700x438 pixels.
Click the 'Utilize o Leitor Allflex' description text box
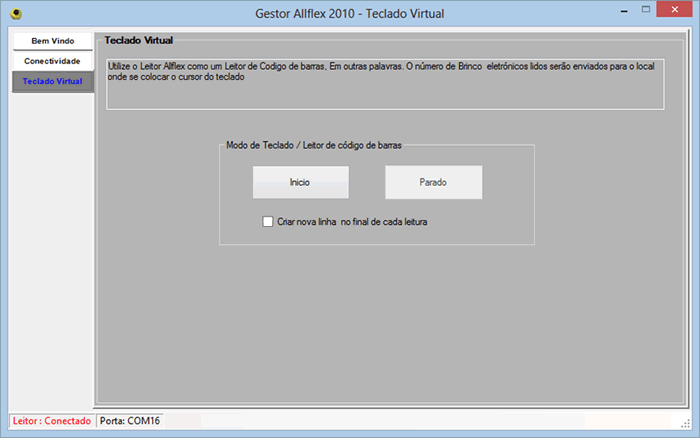click(385, 84)
